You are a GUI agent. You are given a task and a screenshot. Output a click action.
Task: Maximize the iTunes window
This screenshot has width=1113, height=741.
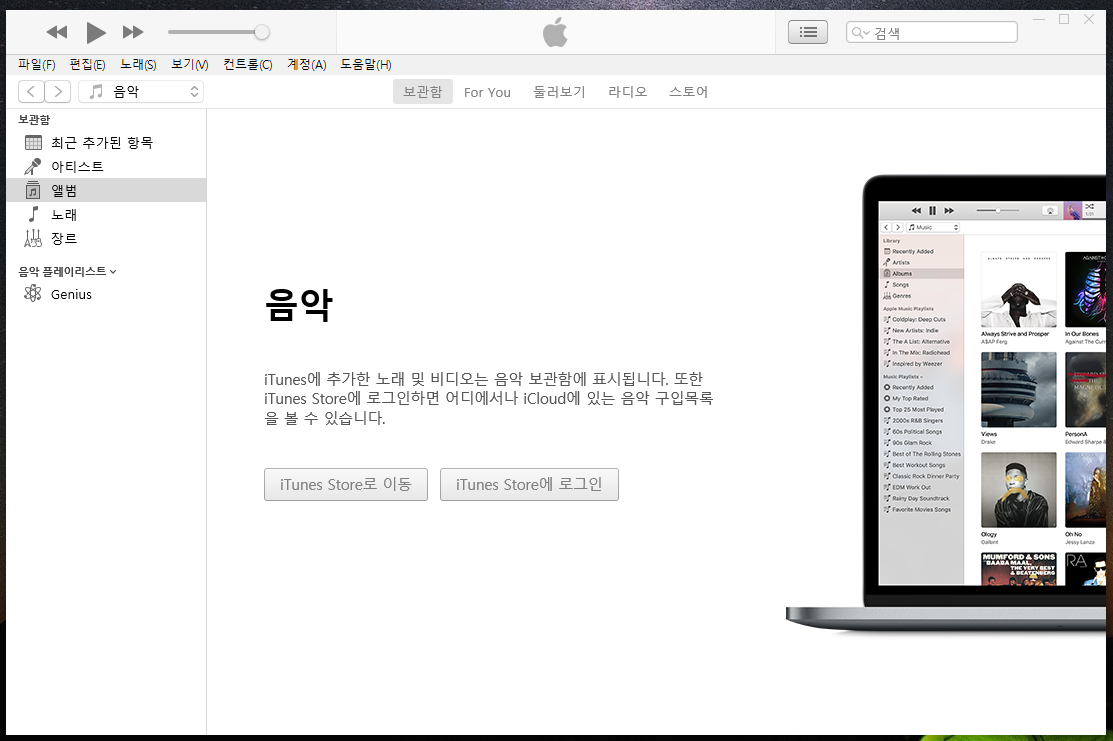[1064, 19]
